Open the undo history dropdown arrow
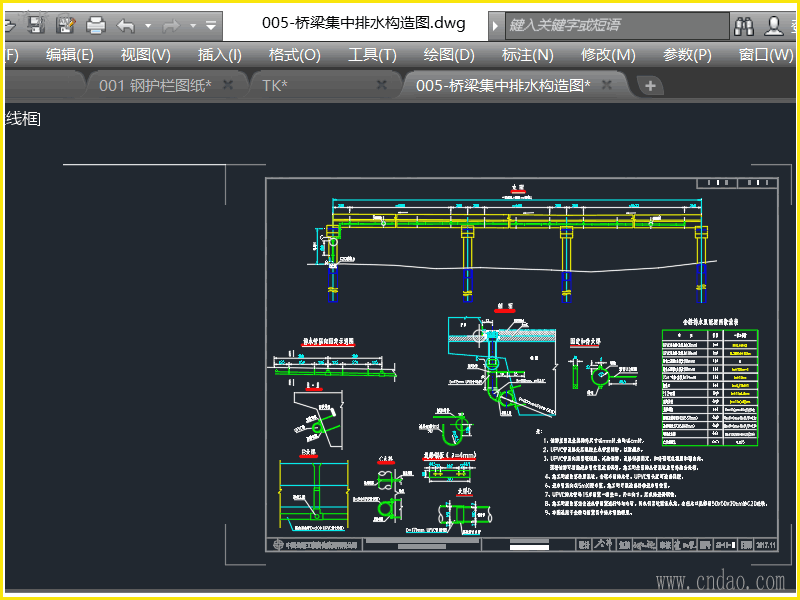 coord(148,25)
